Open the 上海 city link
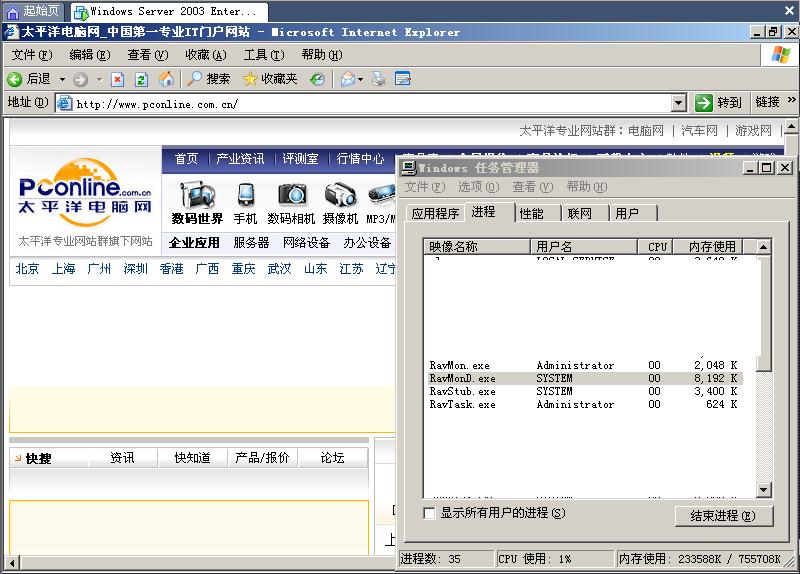The image size is (800, 574). [x=63, y=268]
